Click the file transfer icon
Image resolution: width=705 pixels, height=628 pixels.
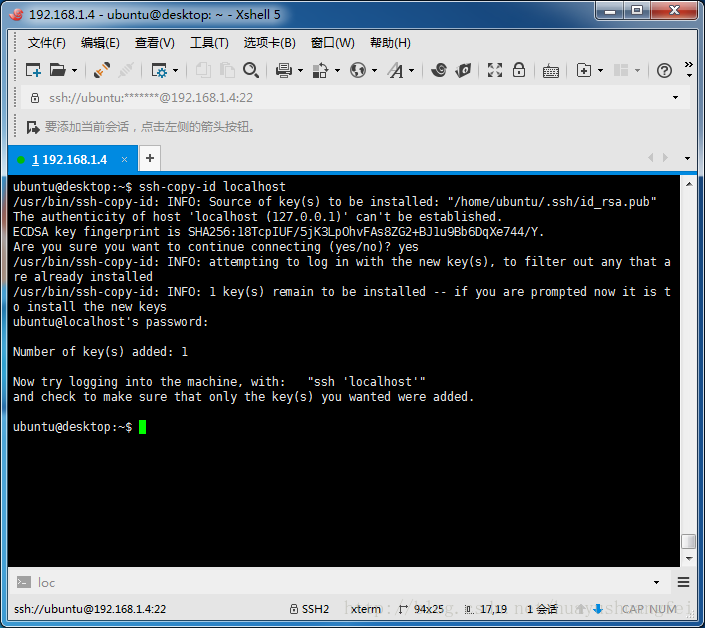pos(320,70)
